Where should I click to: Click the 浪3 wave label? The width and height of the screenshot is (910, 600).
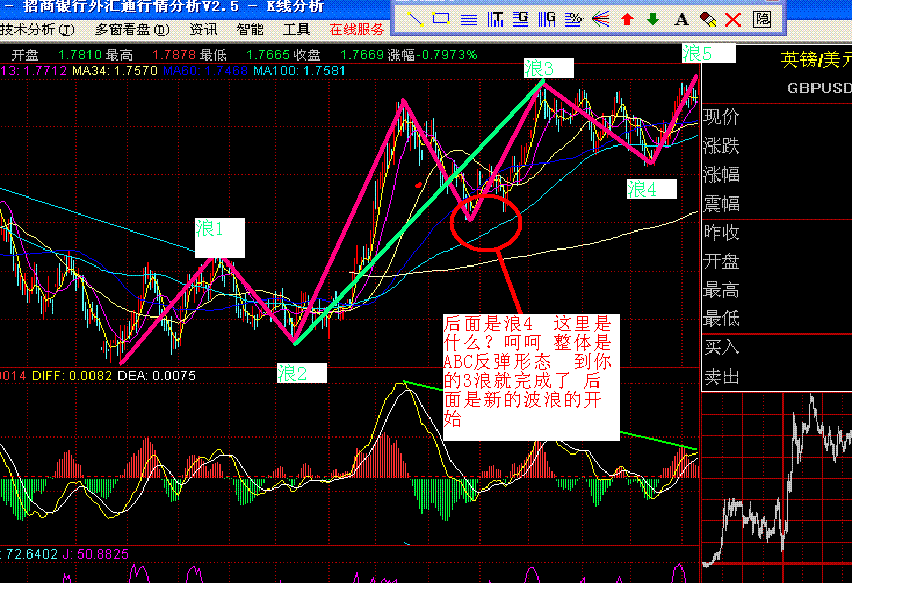click(548, 68)
